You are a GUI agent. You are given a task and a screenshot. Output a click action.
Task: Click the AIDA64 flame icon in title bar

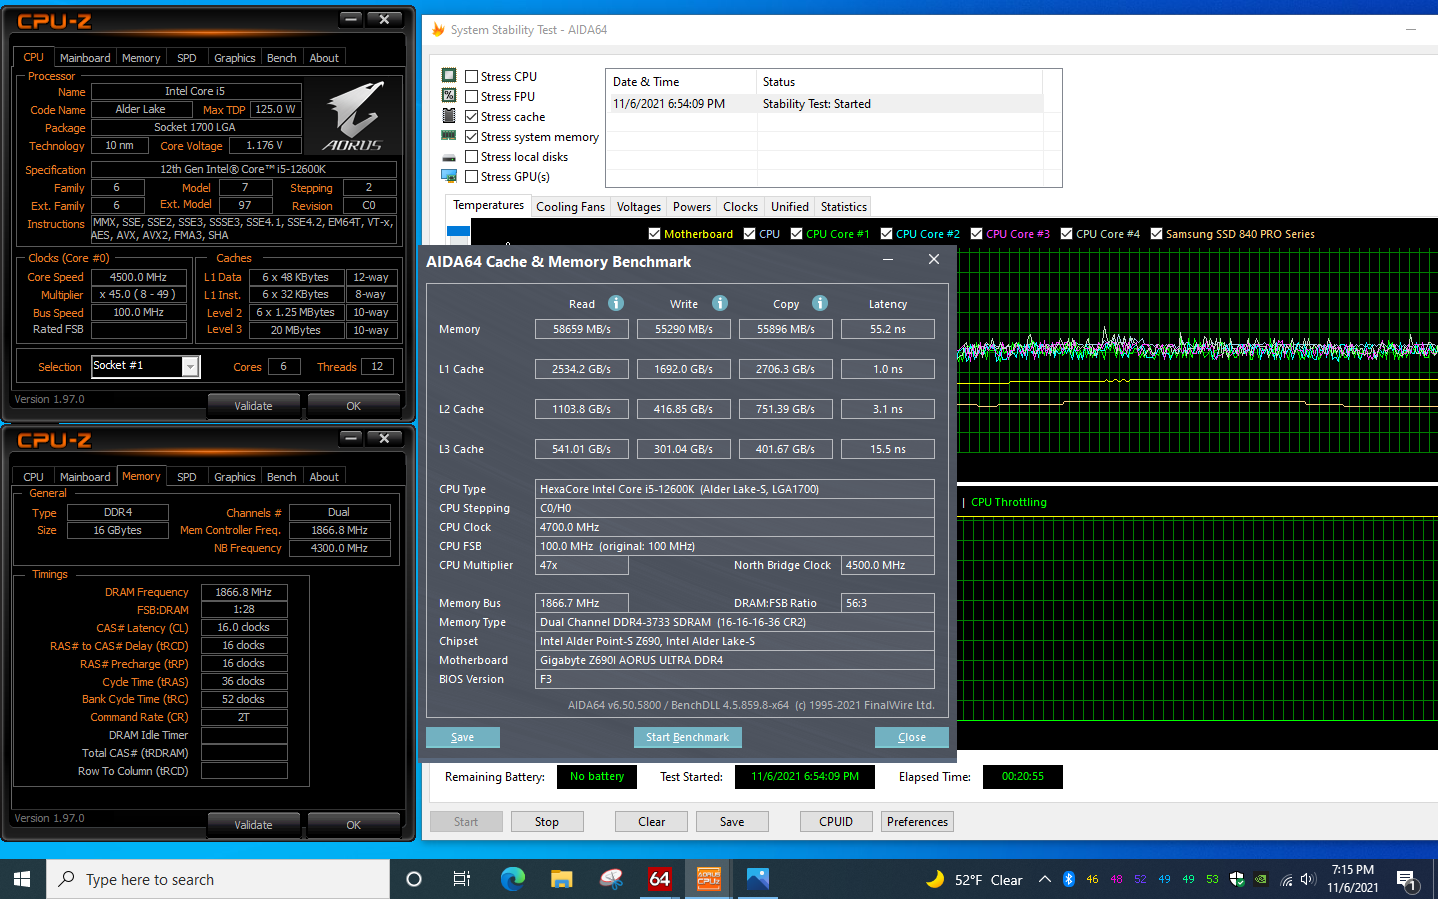click(438, 30)
